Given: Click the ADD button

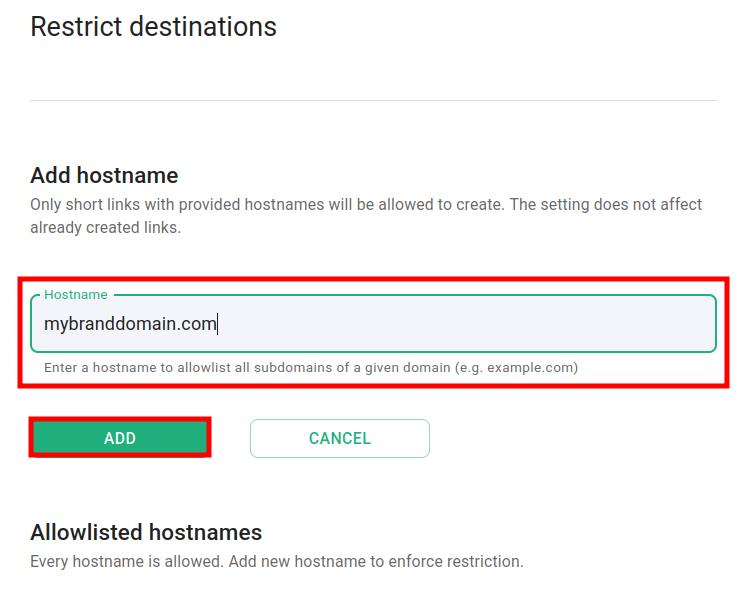Looking at the screenshot, I should [120, 438].
